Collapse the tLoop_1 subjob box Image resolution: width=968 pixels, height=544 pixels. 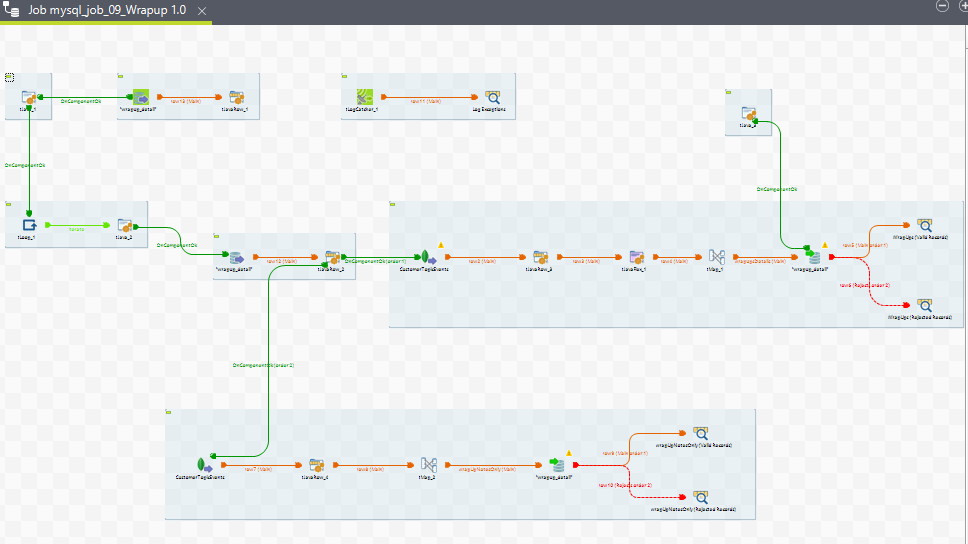[9, 204]
